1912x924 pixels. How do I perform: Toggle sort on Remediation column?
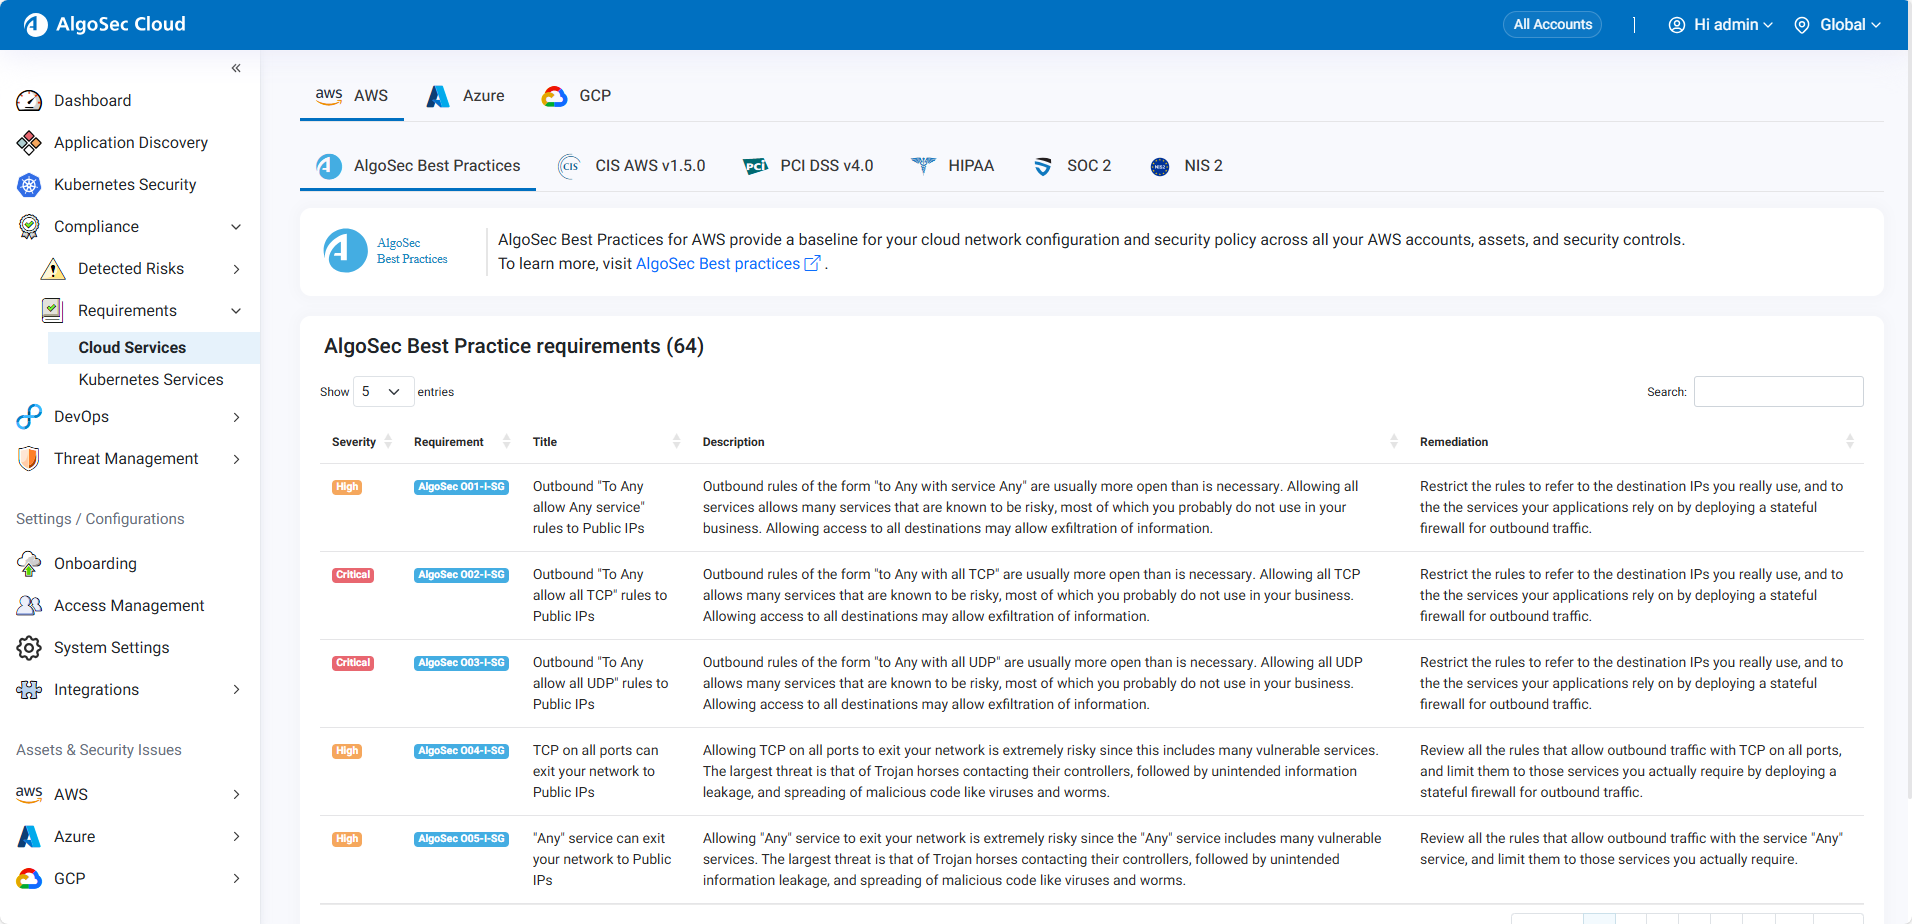click(1849, 442)
